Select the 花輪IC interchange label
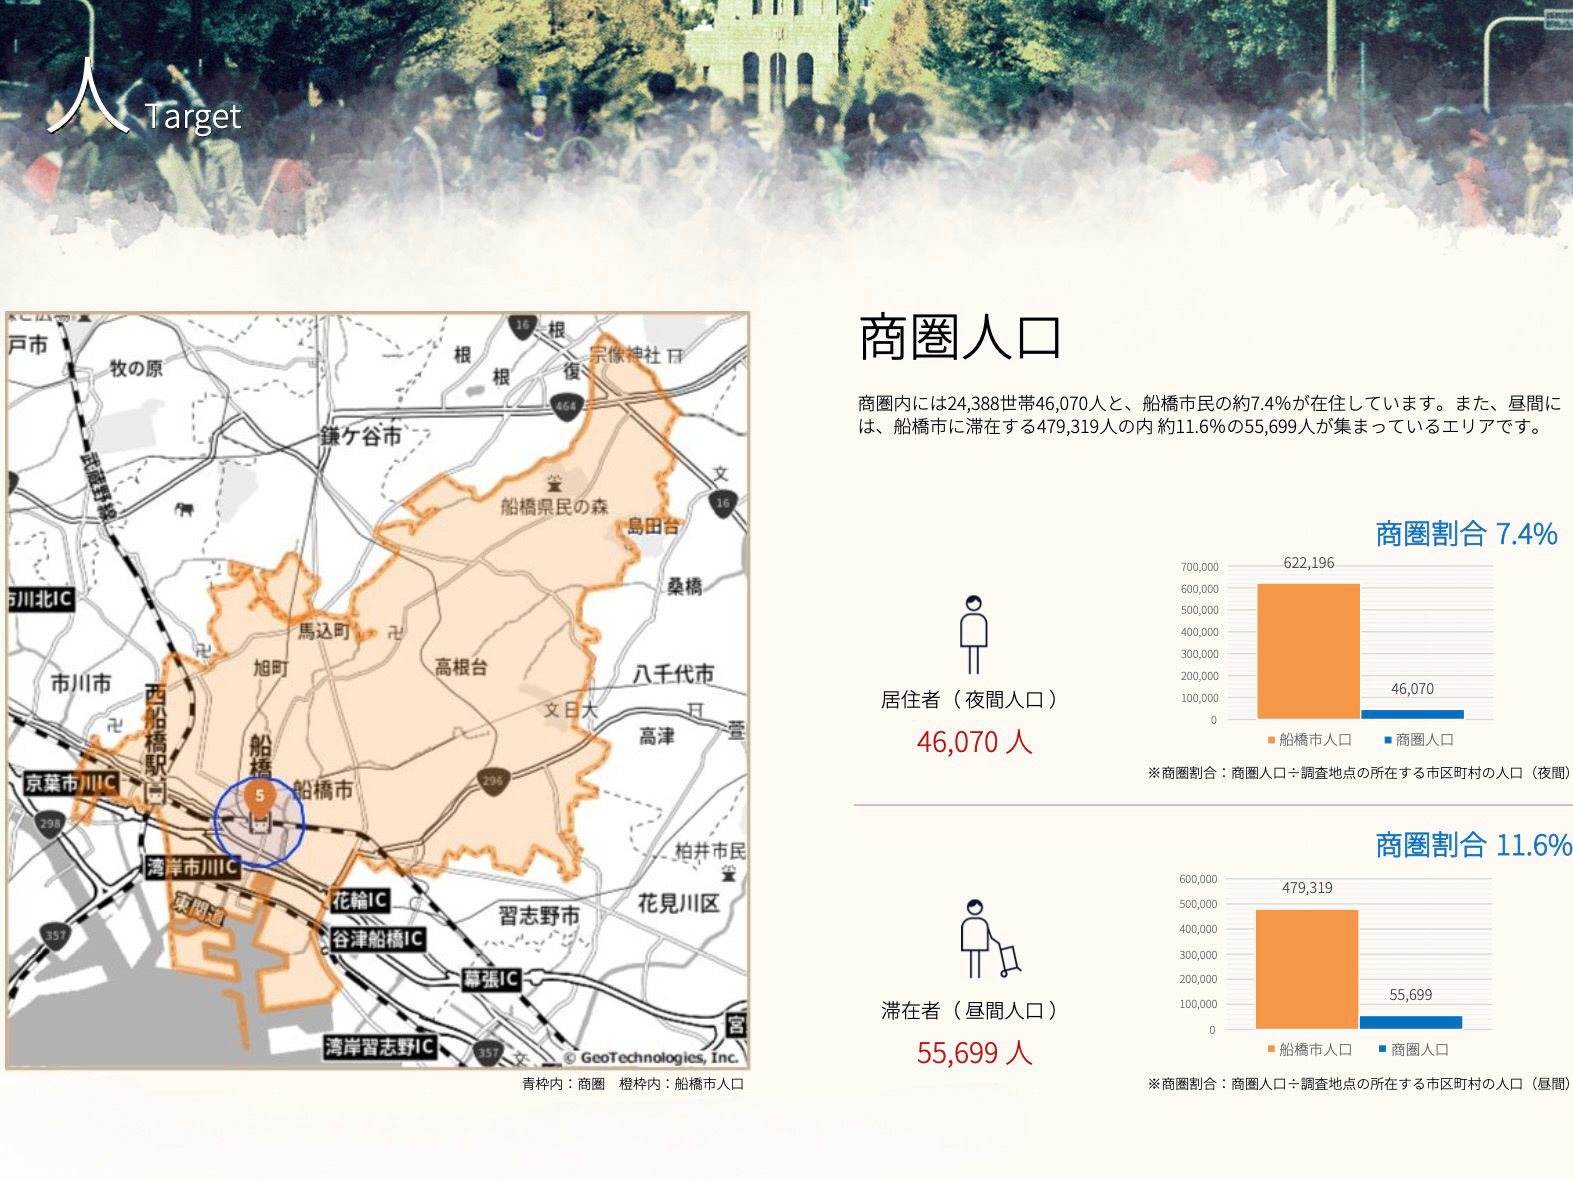The image size is (1573, 1180). click(x=359, y=901)
